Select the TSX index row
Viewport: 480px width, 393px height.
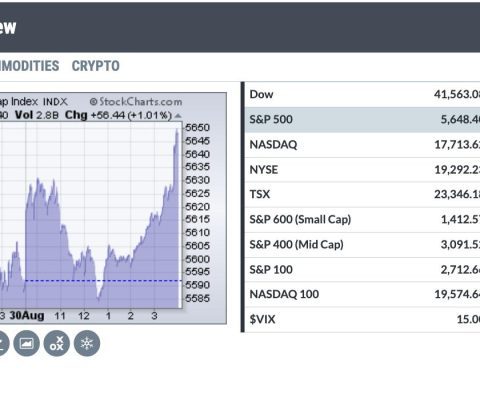(x=362, y=194)
